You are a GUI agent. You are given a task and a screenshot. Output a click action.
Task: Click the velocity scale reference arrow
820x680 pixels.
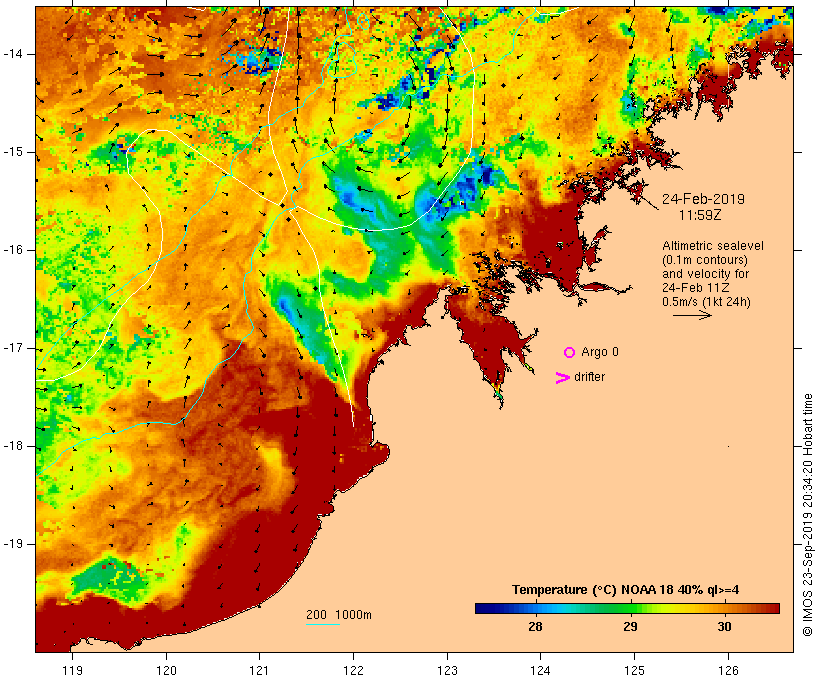692,315
